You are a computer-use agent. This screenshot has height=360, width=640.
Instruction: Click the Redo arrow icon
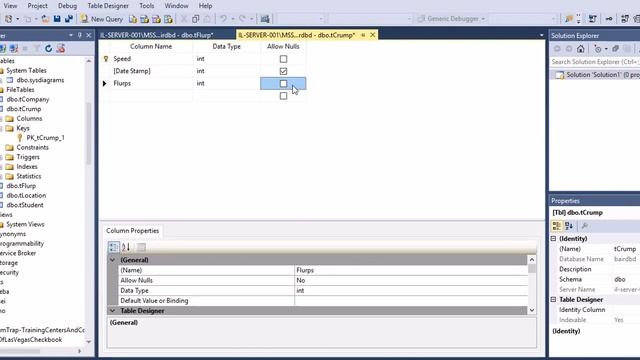click(x=242, y=19)
